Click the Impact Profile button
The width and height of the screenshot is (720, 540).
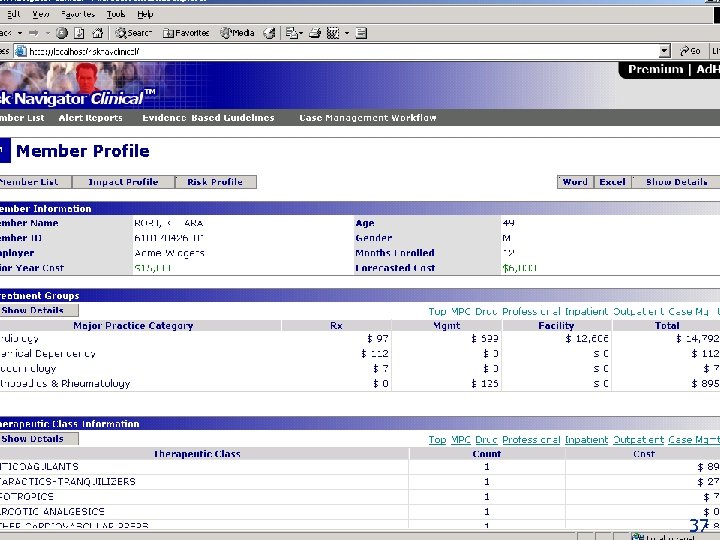pyautogui.click(x=123, y=182)
